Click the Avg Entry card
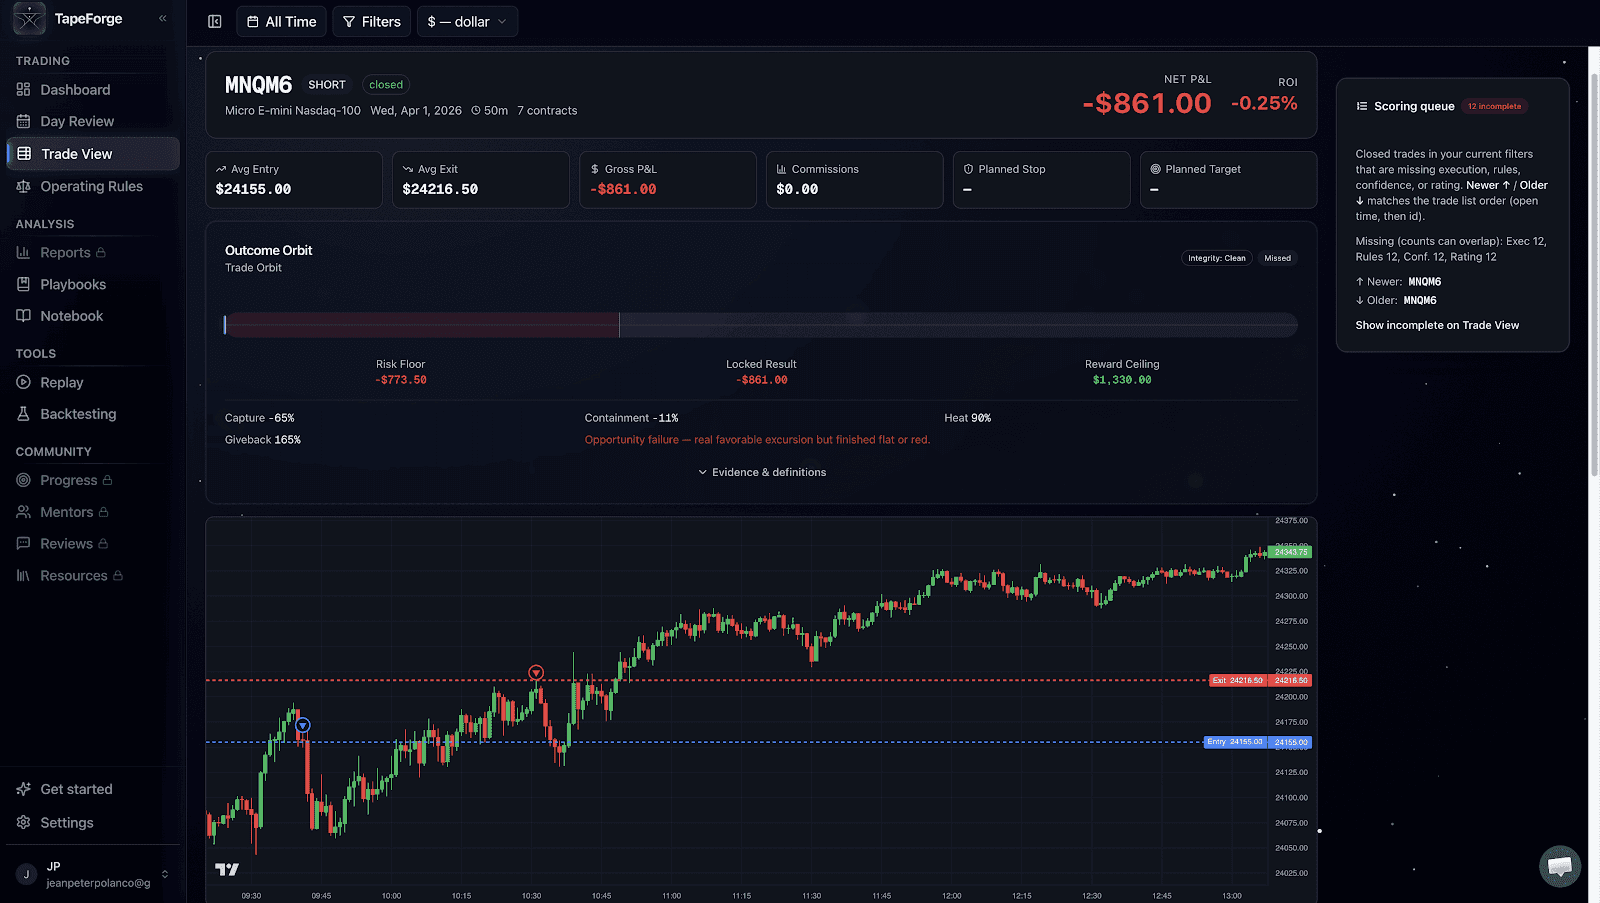The image size is (1600, 903). click(294, 180)
